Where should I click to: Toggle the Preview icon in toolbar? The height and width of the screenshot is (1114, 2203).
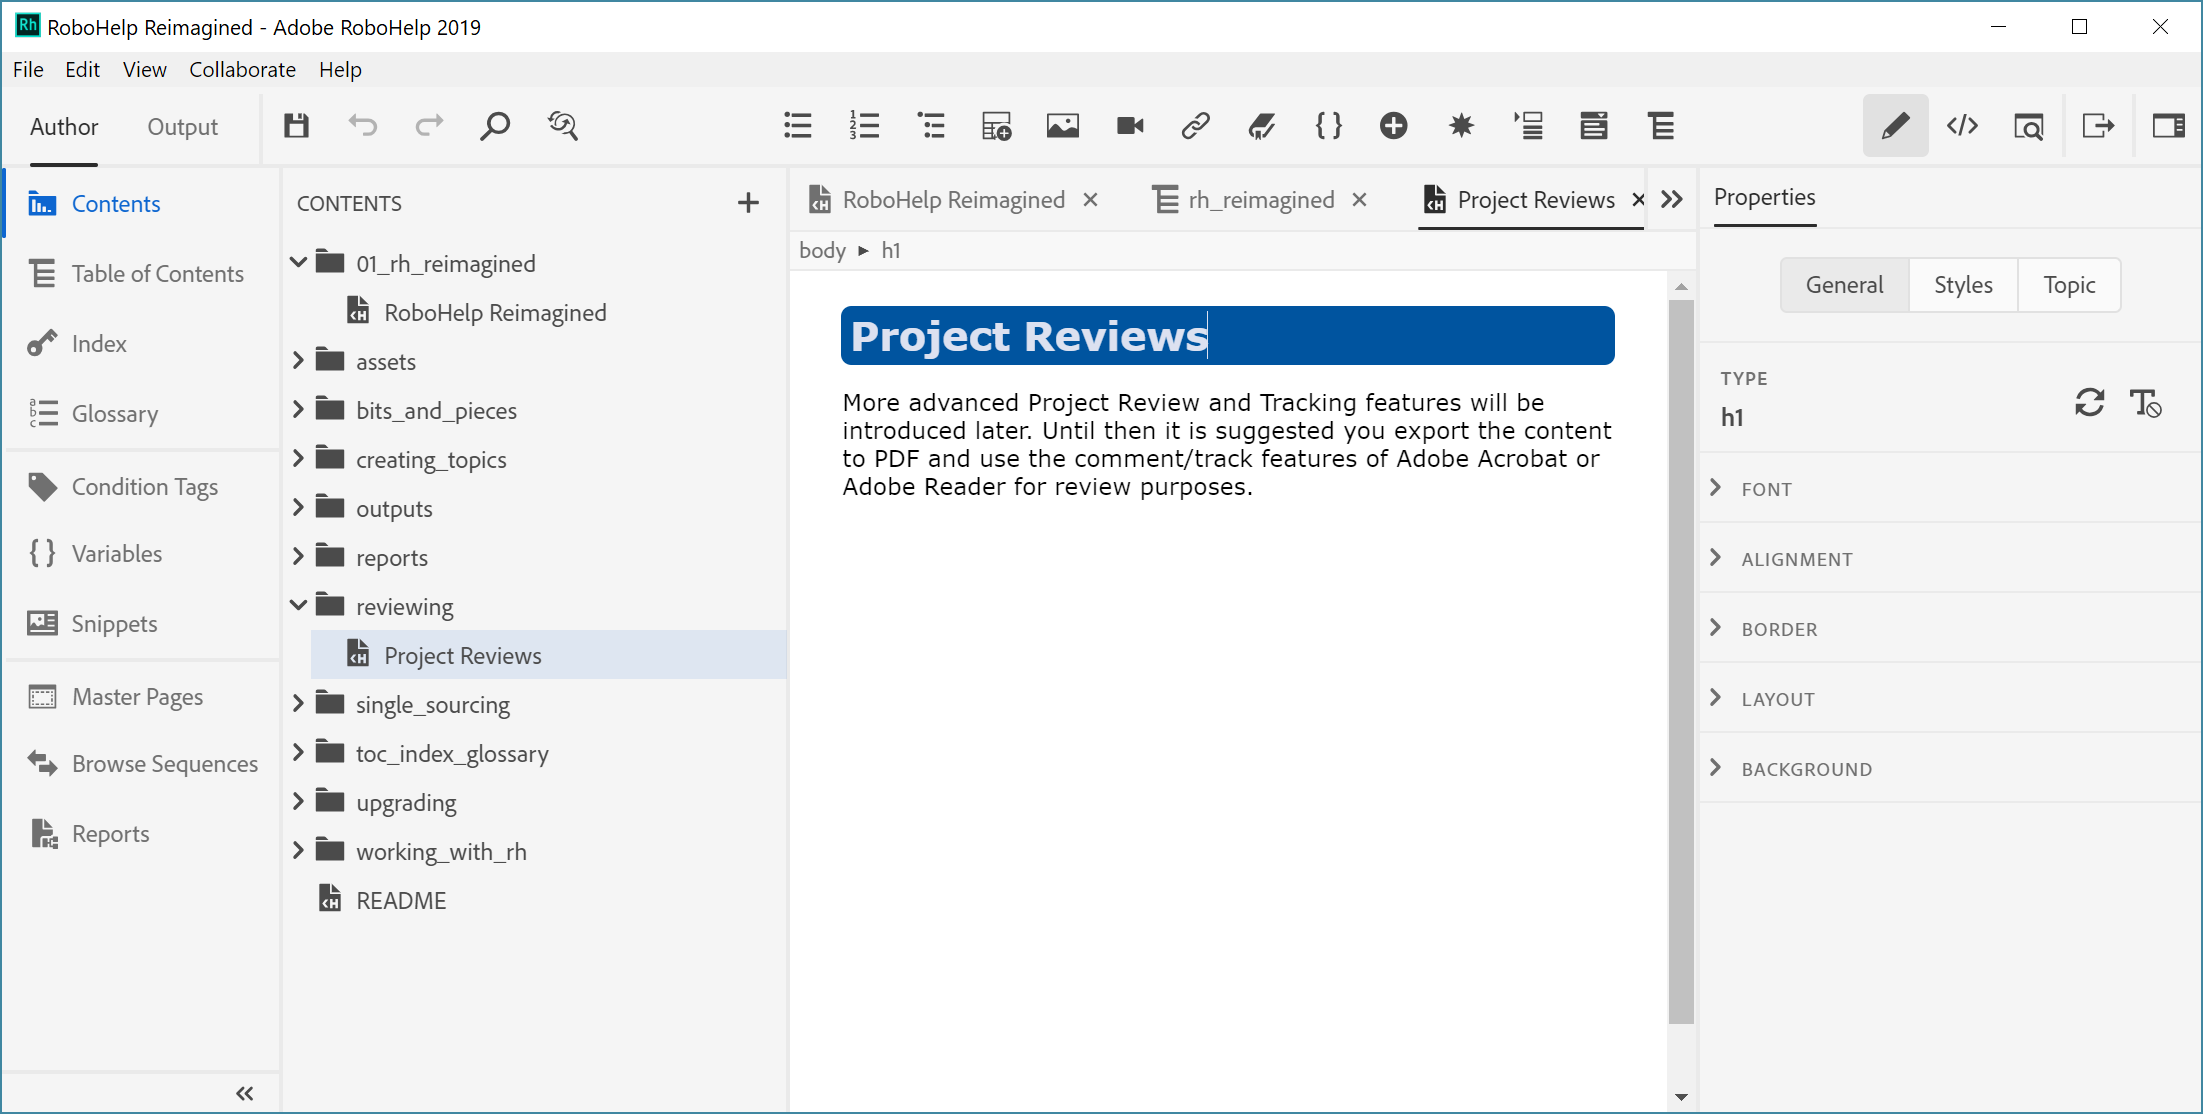point(2028,125)
